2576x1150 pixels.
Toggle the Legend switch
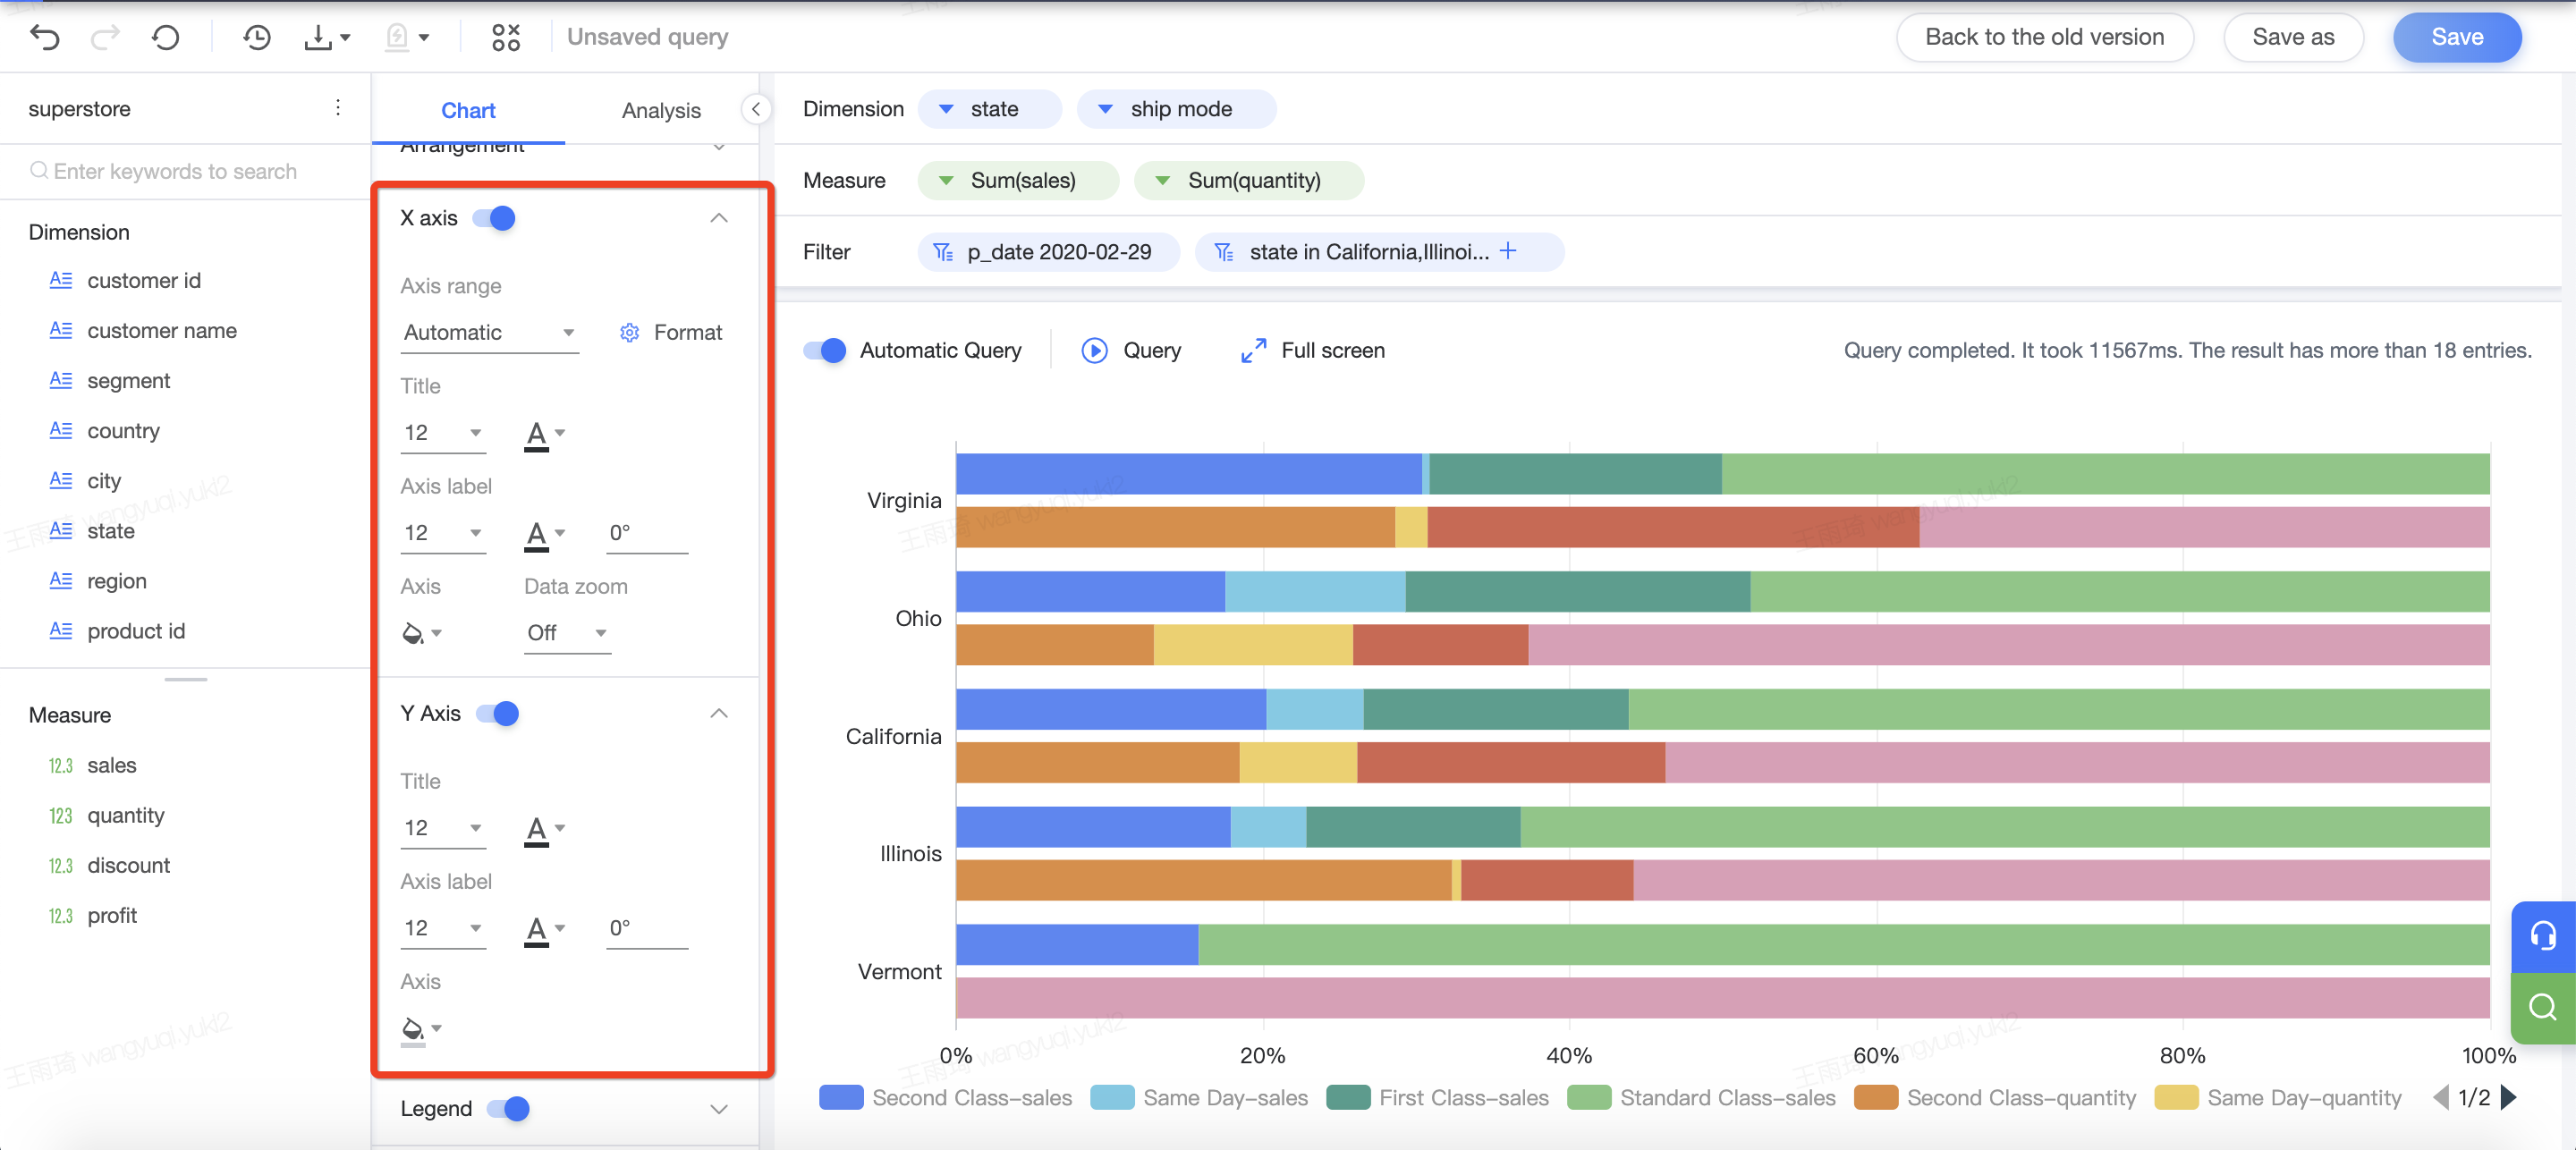pos(508,1109)
